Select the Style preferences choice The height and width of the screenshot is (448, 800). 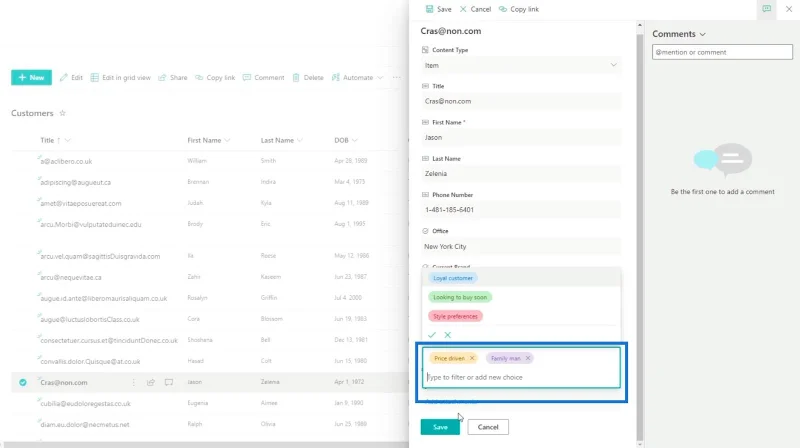coord(455,316)
